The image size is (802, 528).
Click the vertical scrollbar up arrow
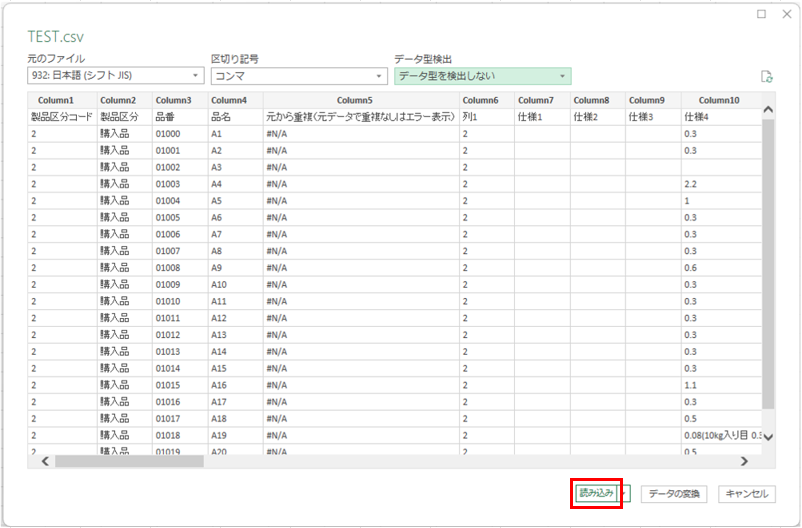(x=768, y=109)
